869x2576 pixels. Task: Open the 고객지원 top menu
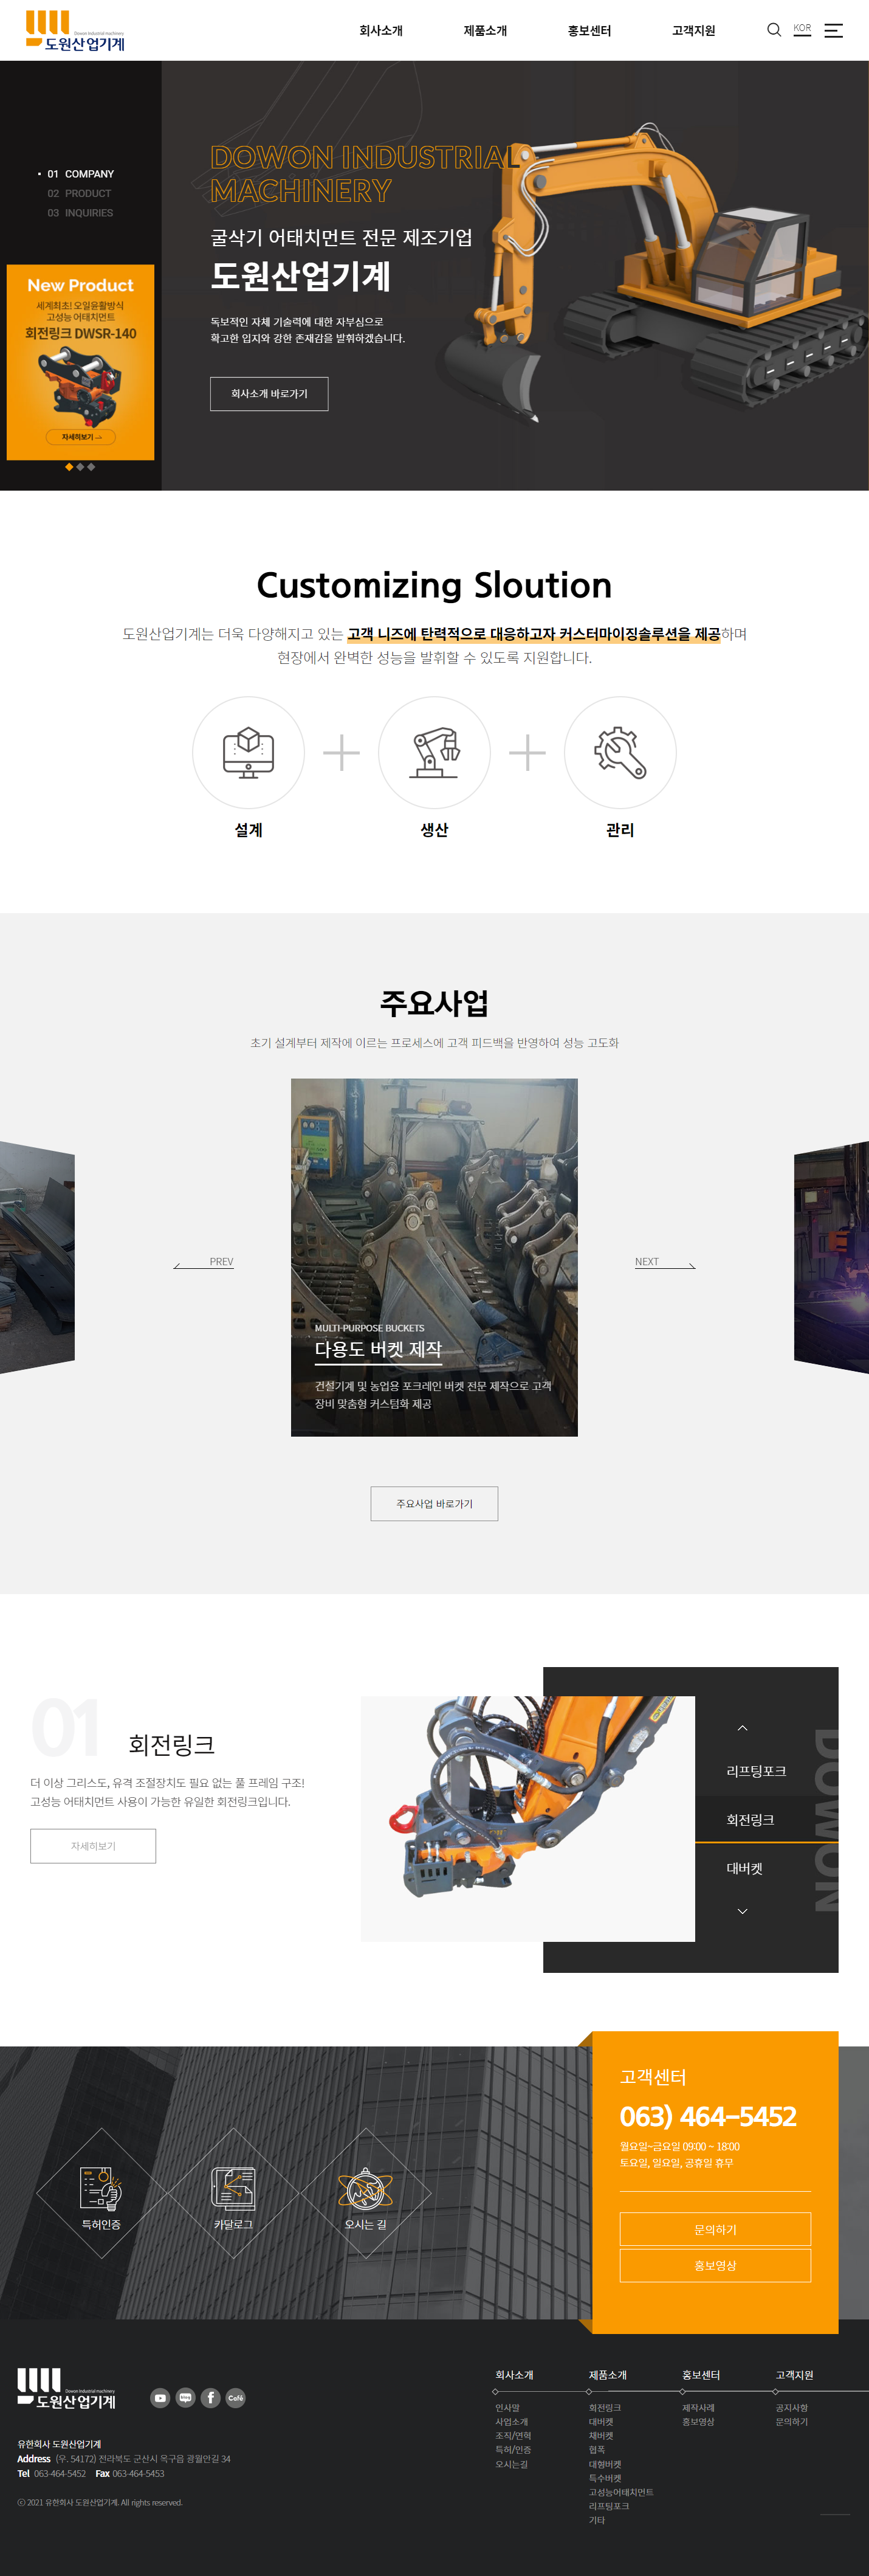693,31
